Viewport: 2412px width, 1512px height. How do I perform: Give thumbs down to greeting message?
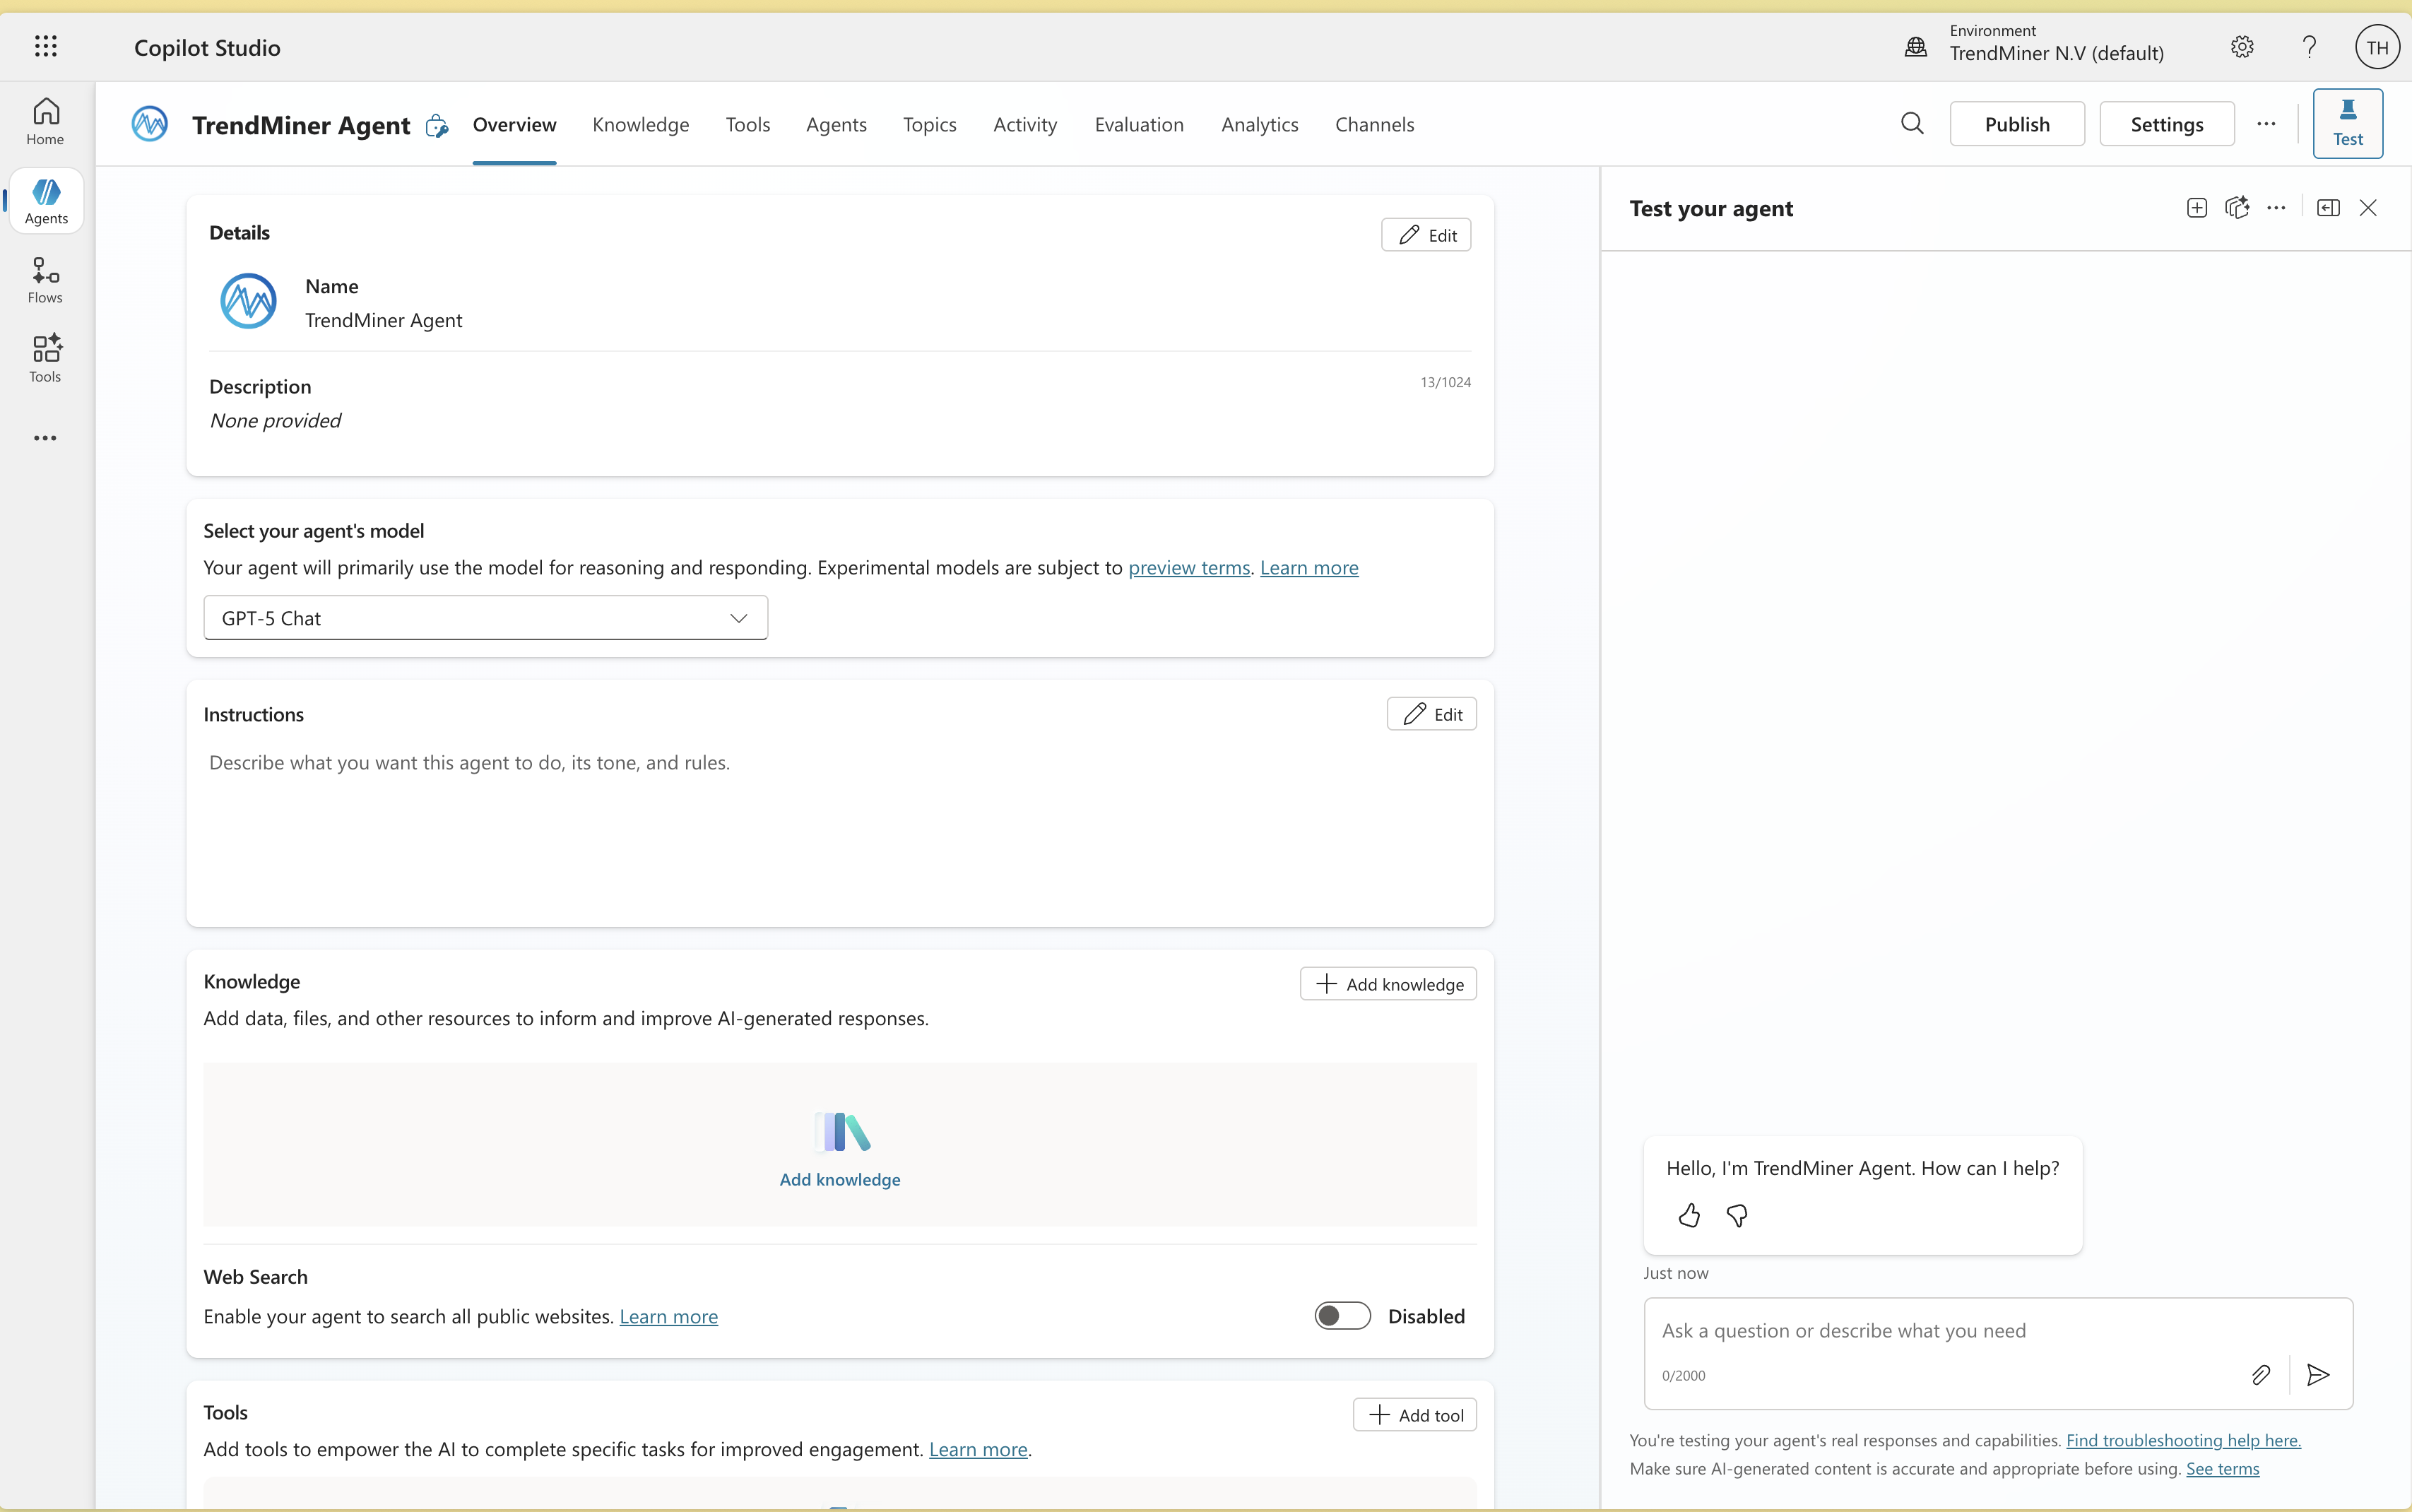[1737, 1215]
